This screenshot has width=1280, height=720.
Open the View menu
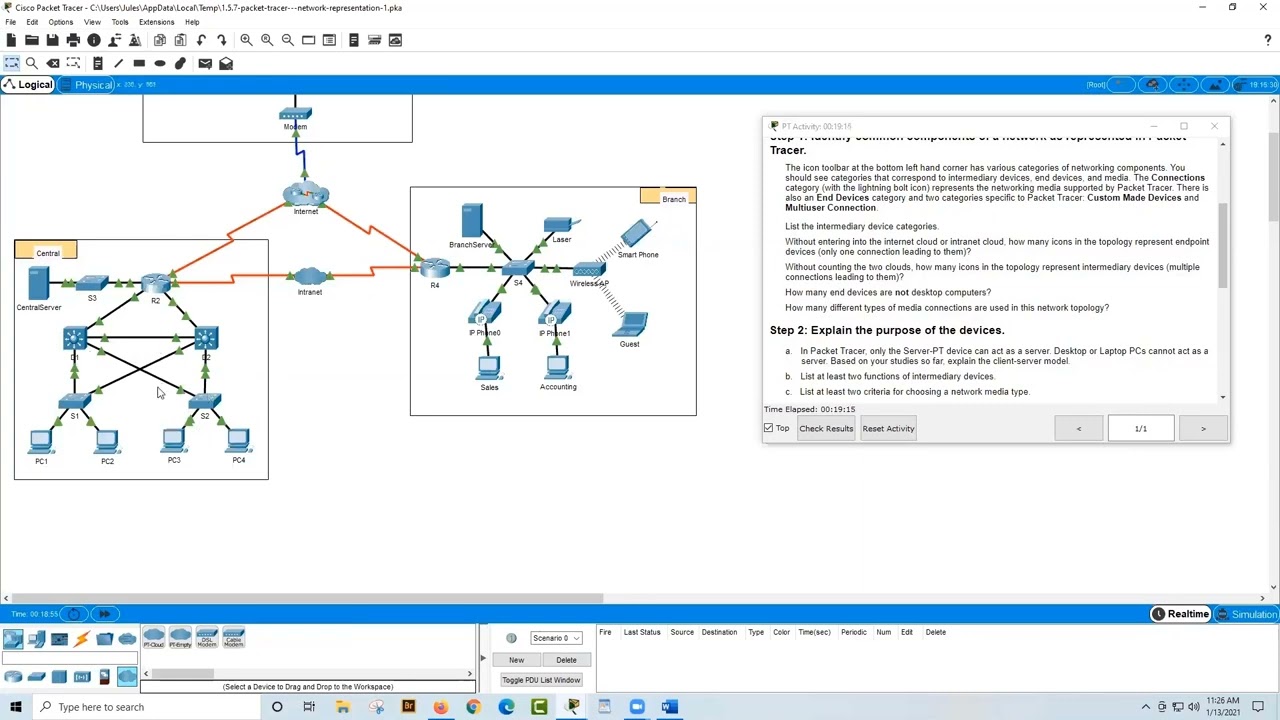(x=92, y=22)
